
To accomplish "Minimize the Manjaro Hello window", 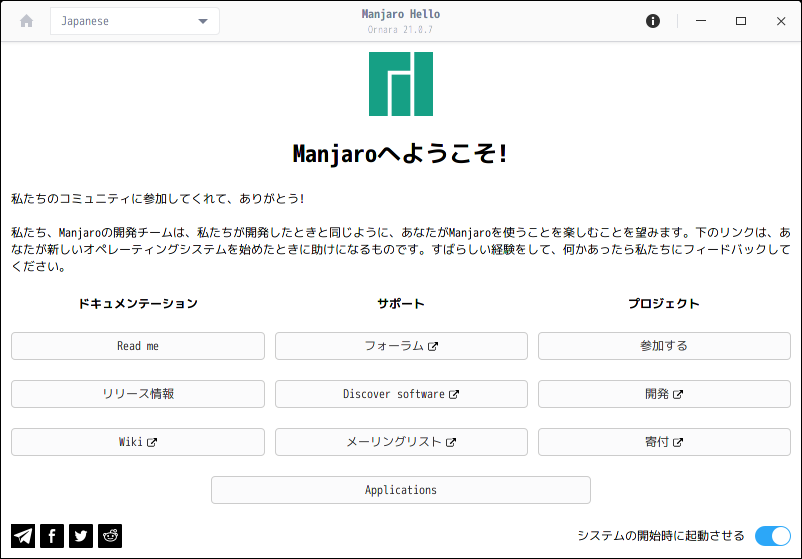I will coord(701,21).
